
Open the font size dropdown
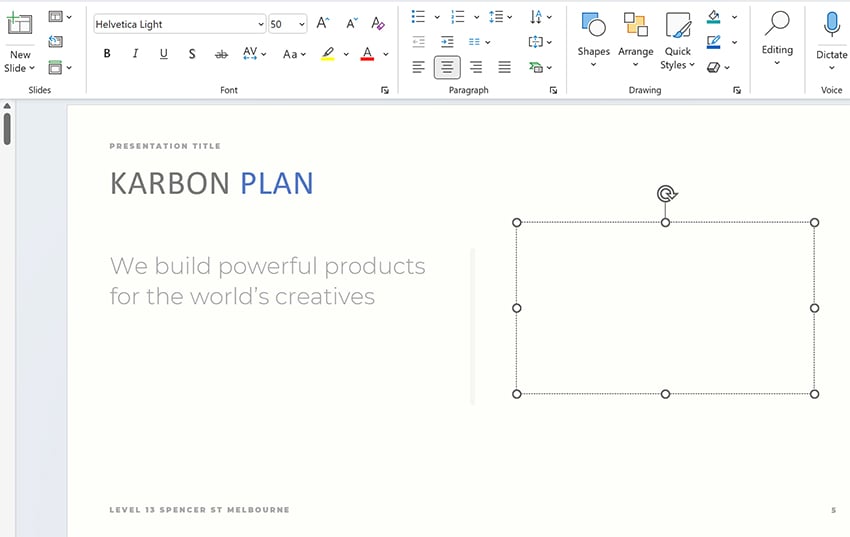pyautogui.click(x=302, y=24)
